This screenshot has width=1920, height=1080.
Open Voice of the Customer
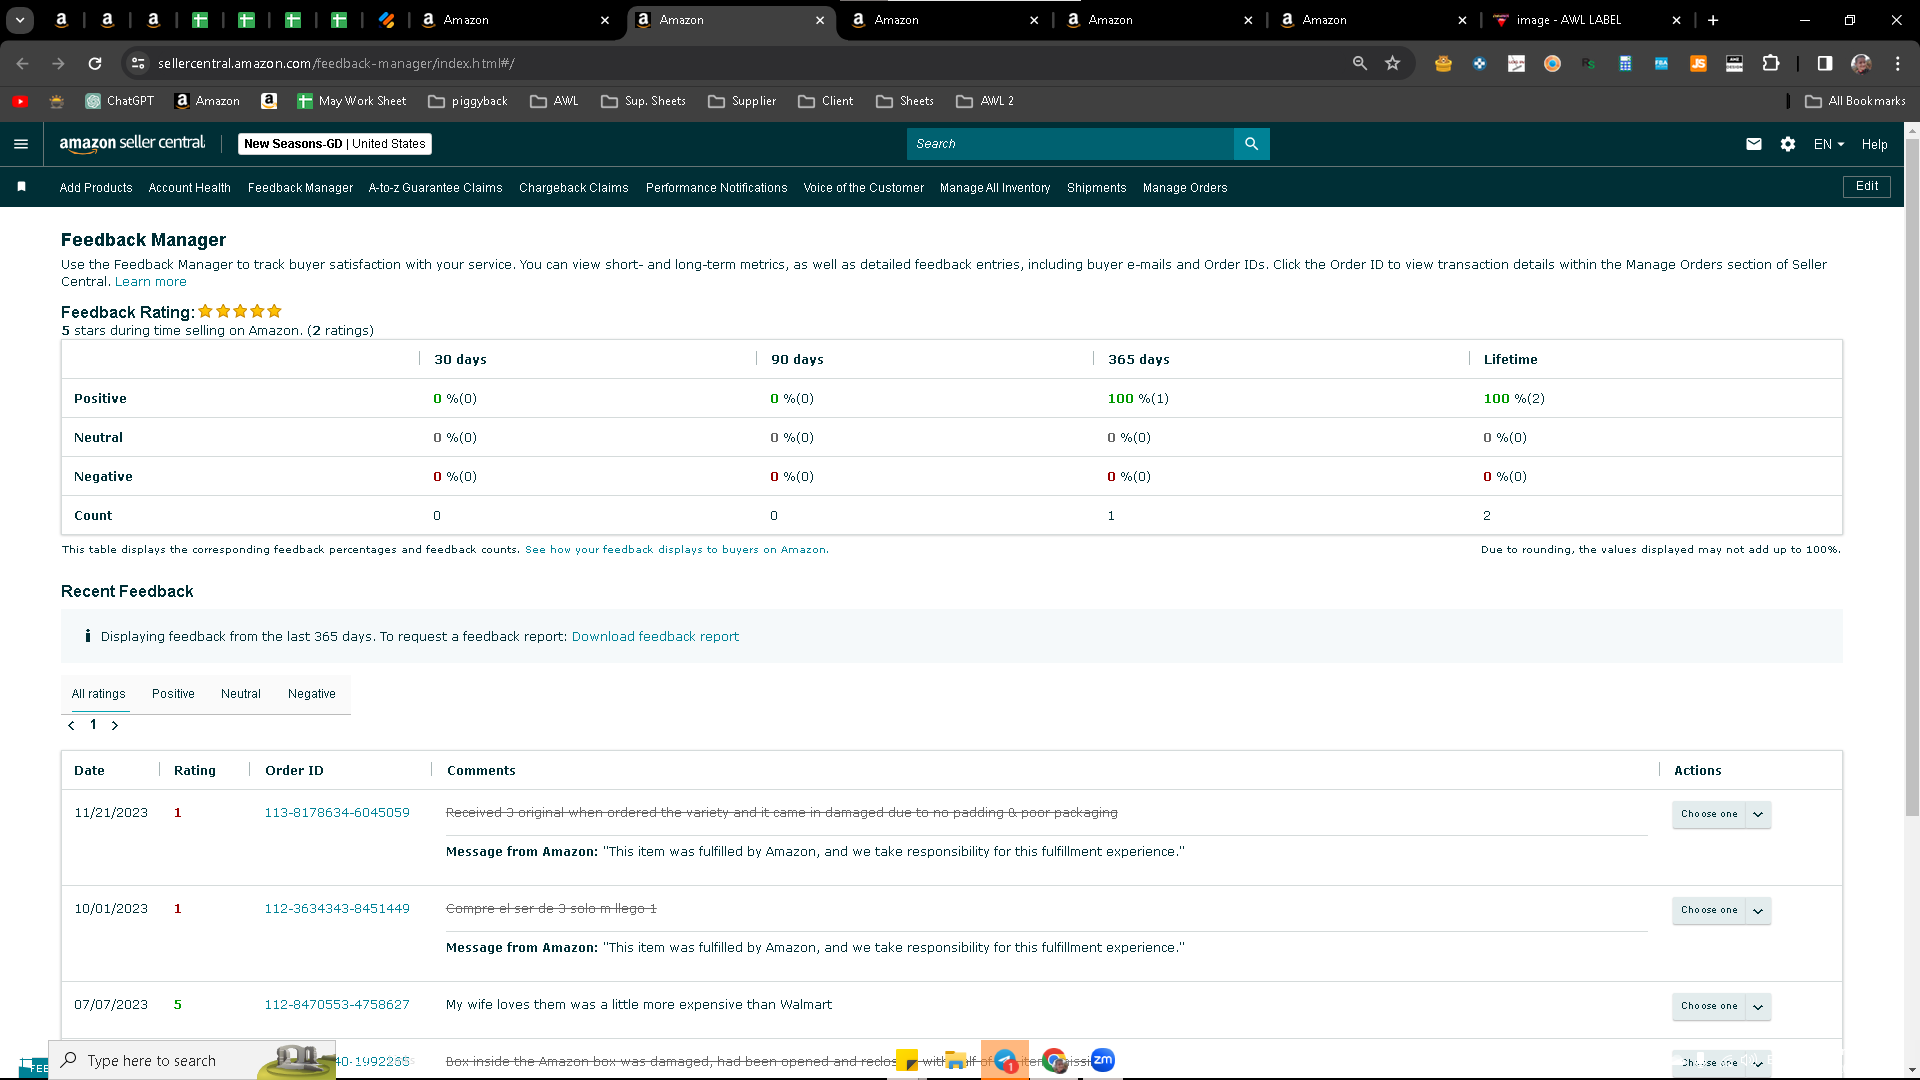[x=864, y=187]
